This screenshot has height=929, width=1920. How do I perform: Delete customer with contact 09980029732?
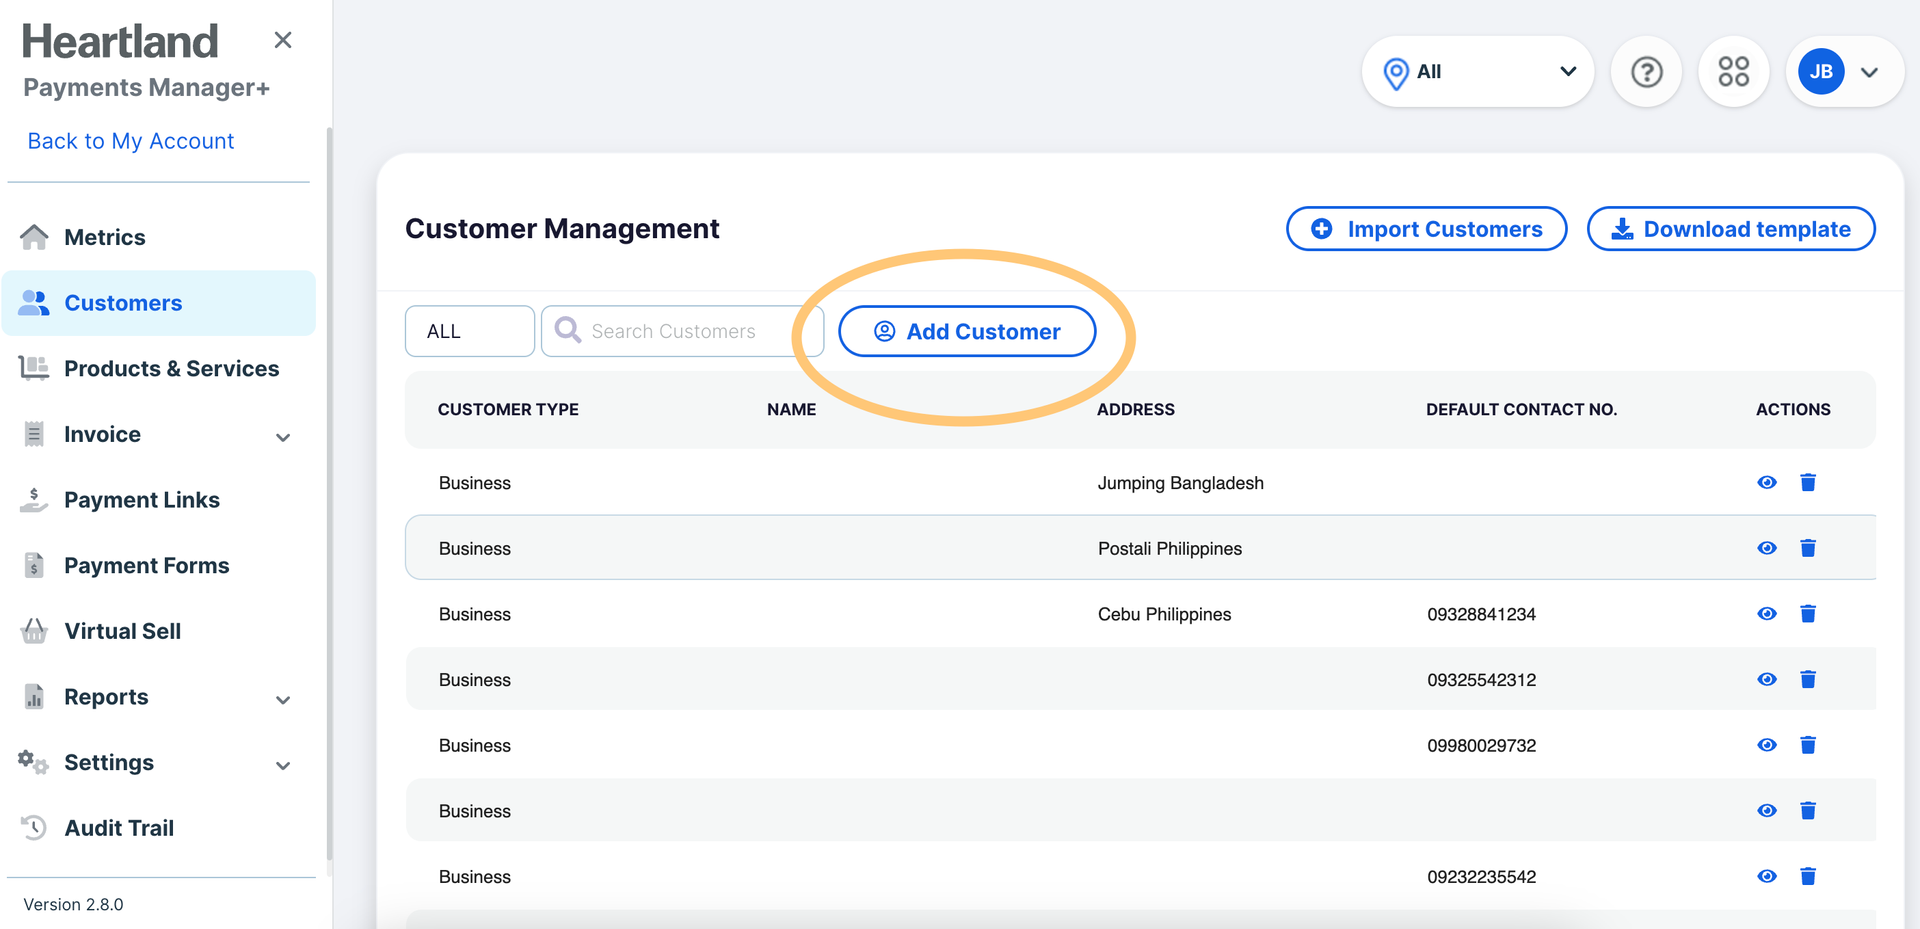pyautogui.click(x=1808, y=745)
